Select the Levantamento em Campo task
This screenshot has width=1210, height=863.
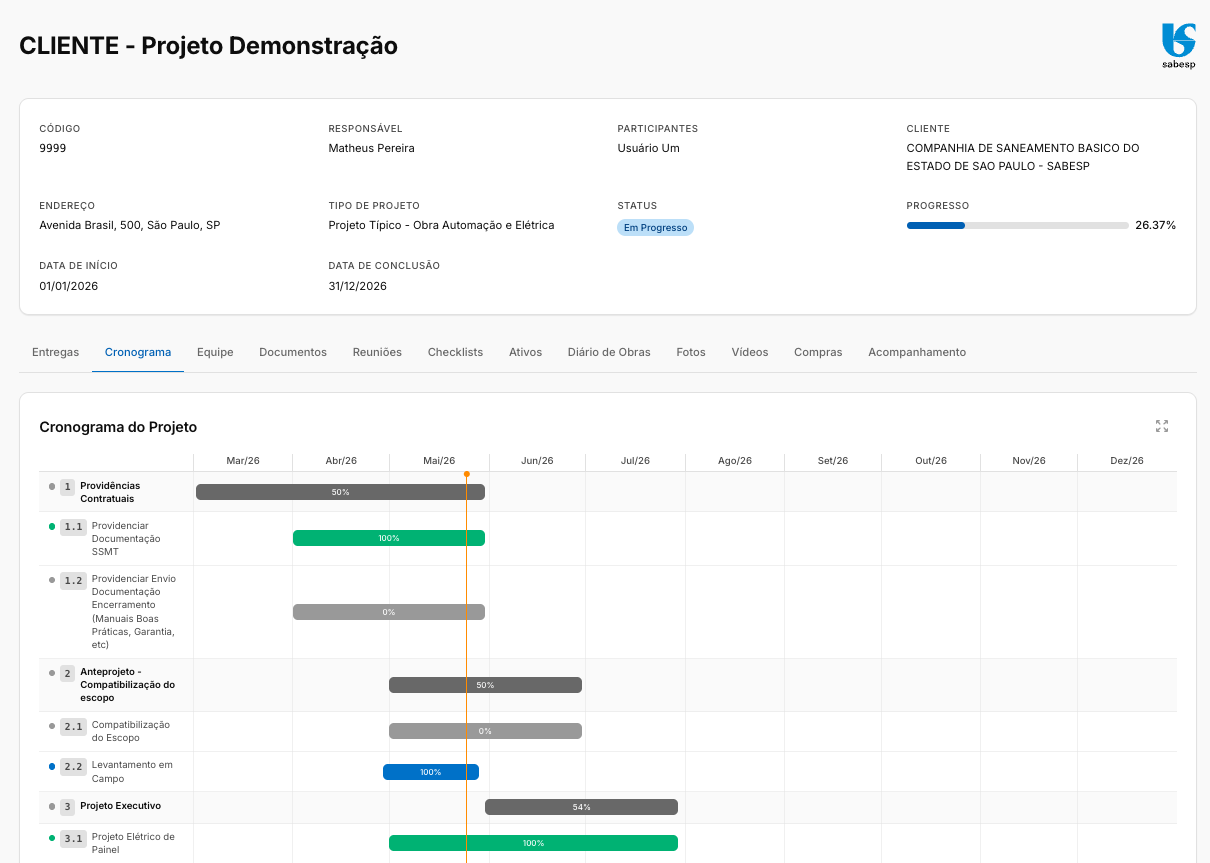(x=608, y=772)
